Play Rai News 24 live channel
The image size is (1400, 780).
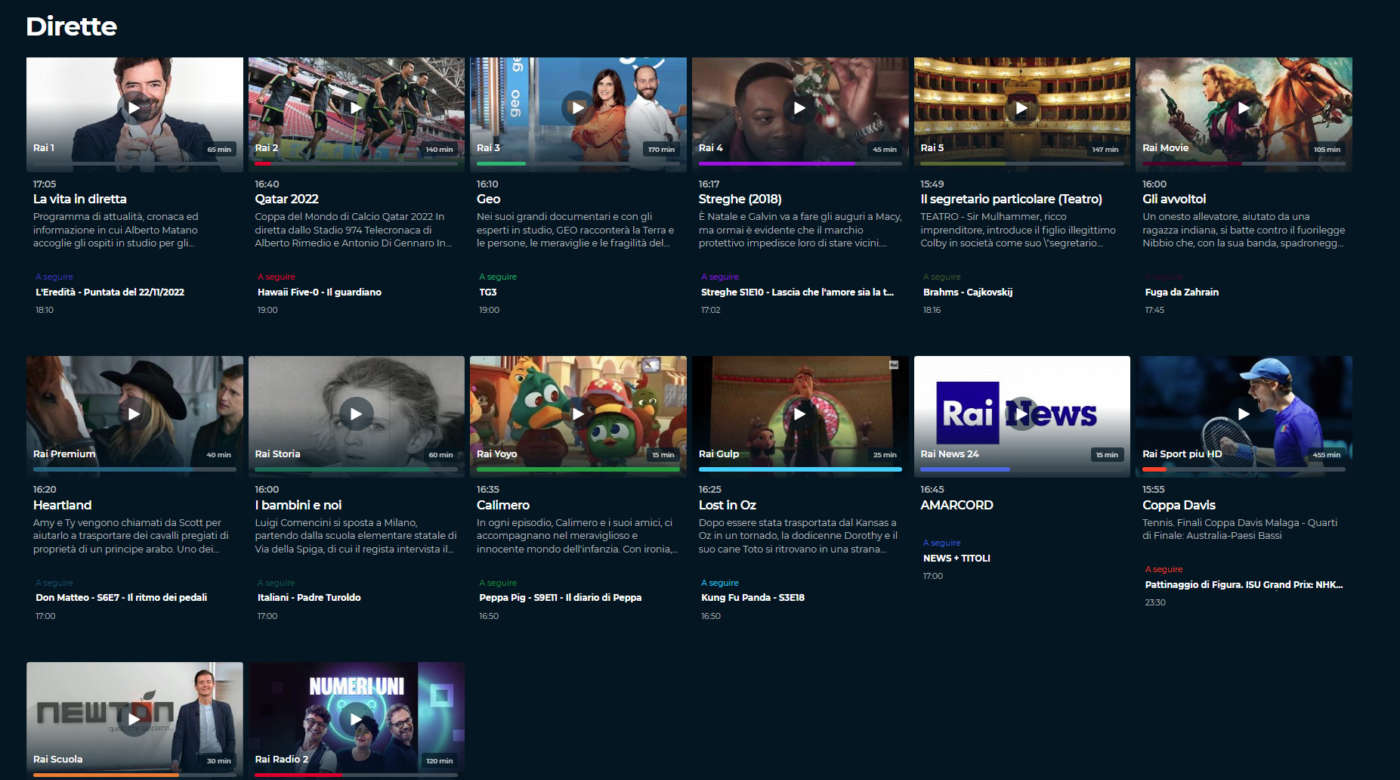1021,413
